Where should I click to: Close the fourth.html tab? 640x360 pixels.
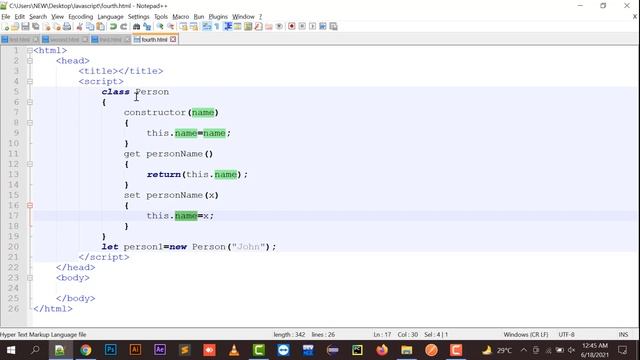coord(173,39)
